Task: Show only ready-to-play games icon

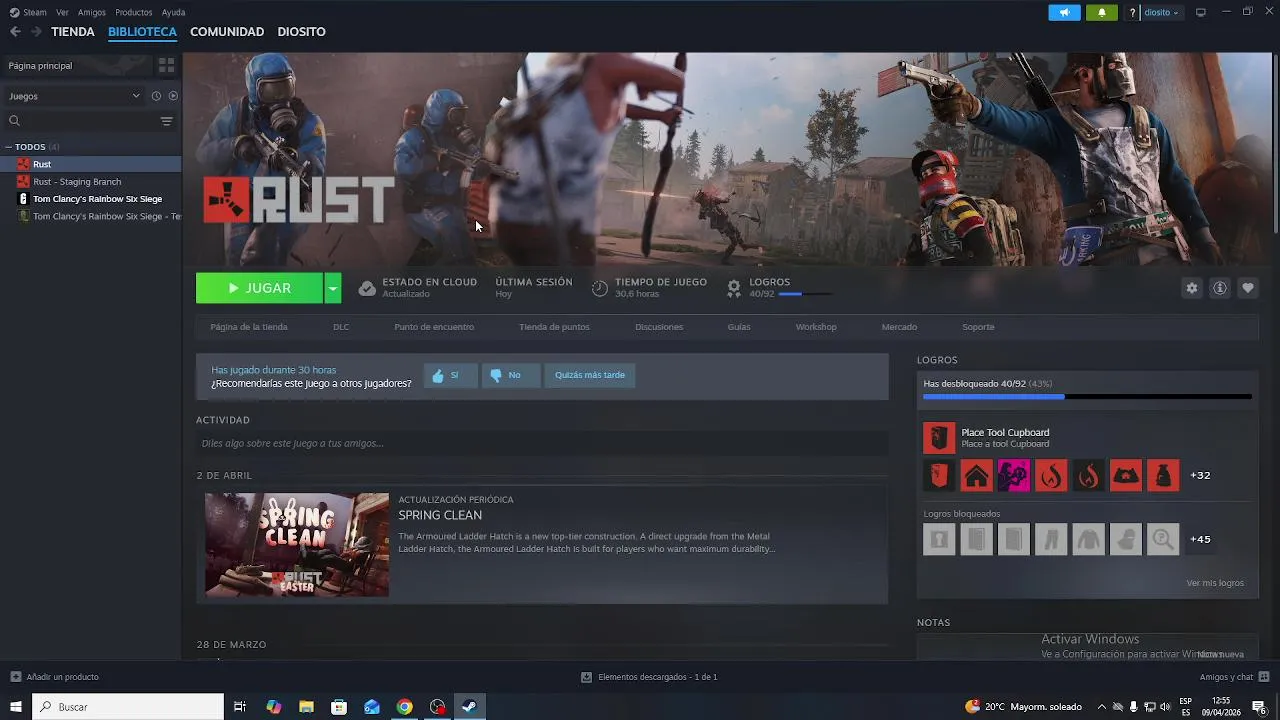Action: [173, 96]
